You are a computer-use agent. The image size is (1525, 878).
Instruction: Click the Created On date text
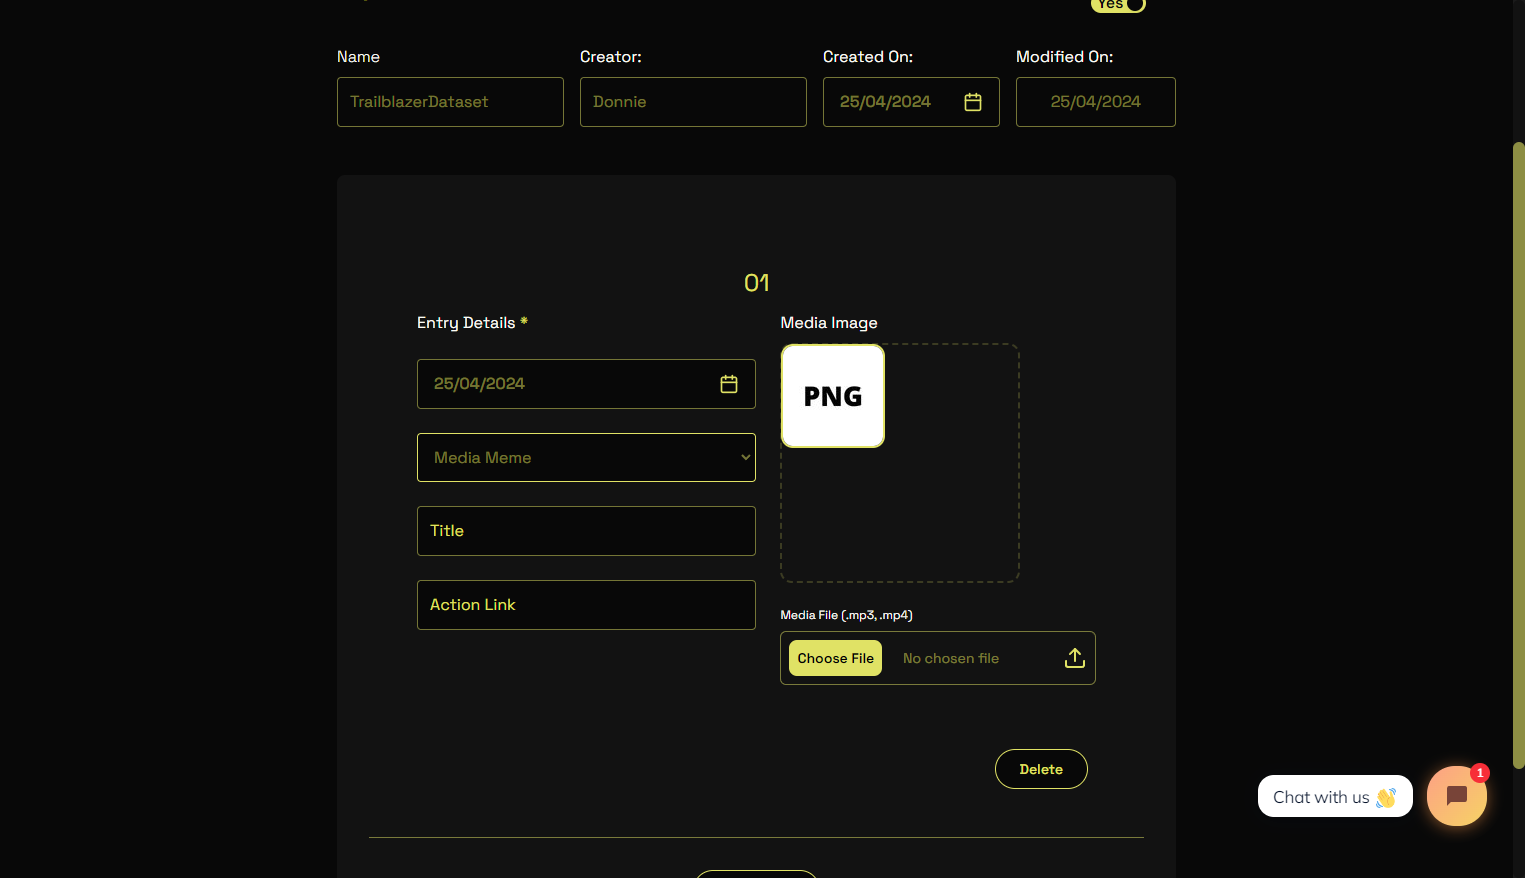pyautogui.click(x=885, y=102)
